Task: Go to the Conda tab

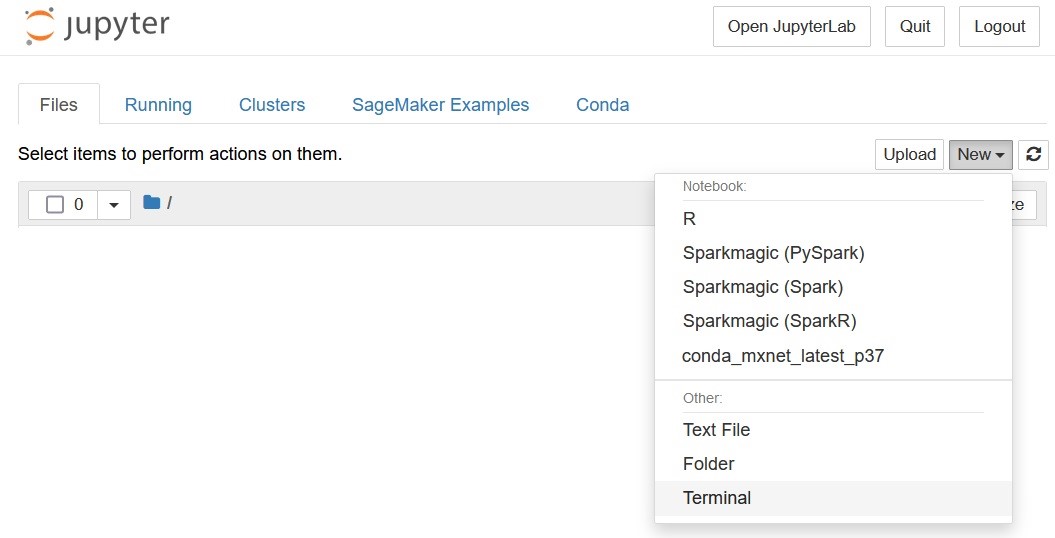Action: 602,105
